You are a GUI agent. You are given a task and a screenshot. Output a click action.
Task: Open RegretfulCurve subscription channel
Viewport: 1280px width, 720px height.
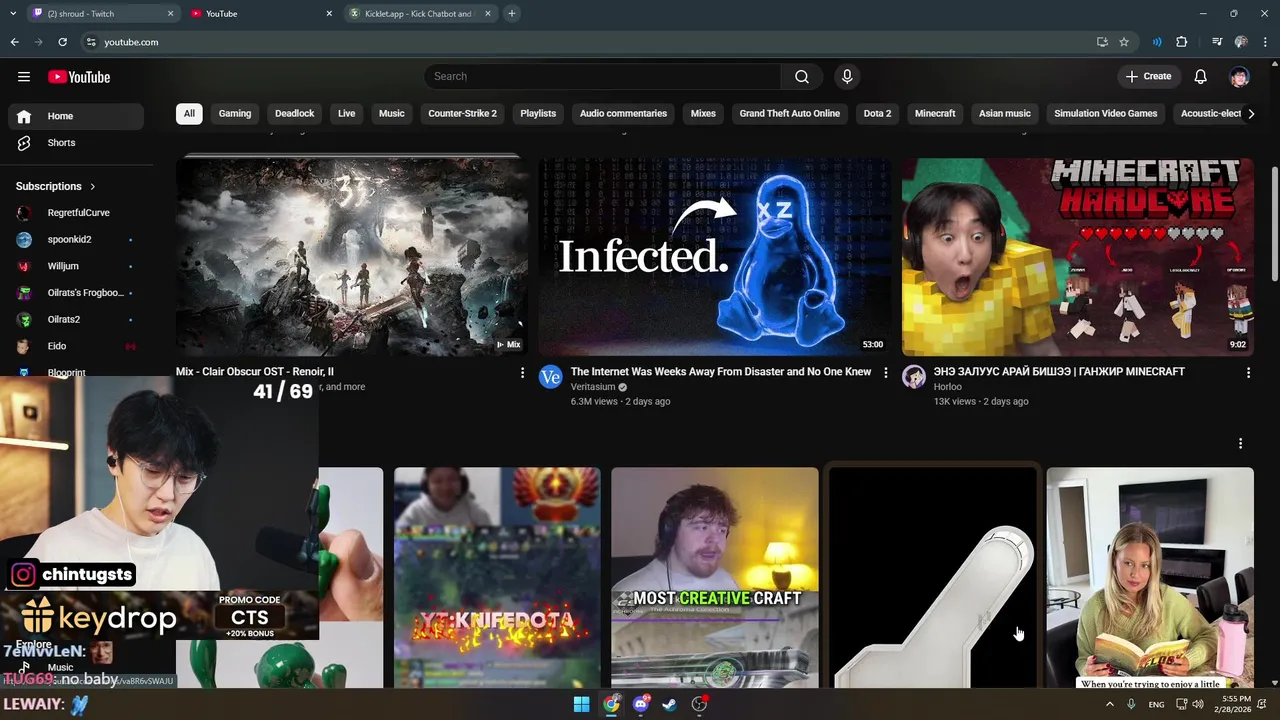(77, 213)
